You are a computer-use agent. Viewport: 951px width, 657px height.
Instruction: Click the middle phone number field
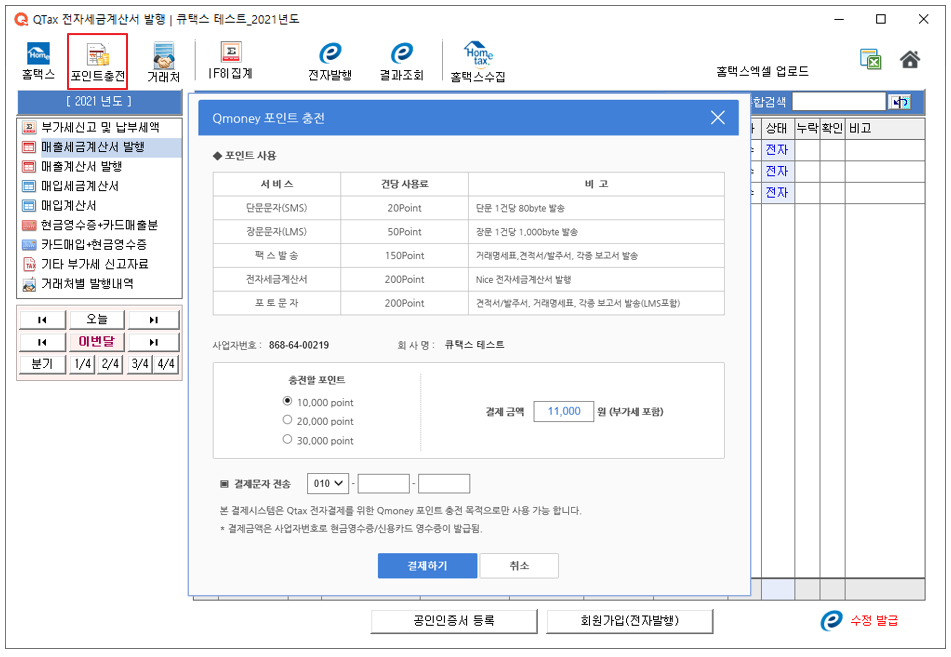(x=383, y=483)
